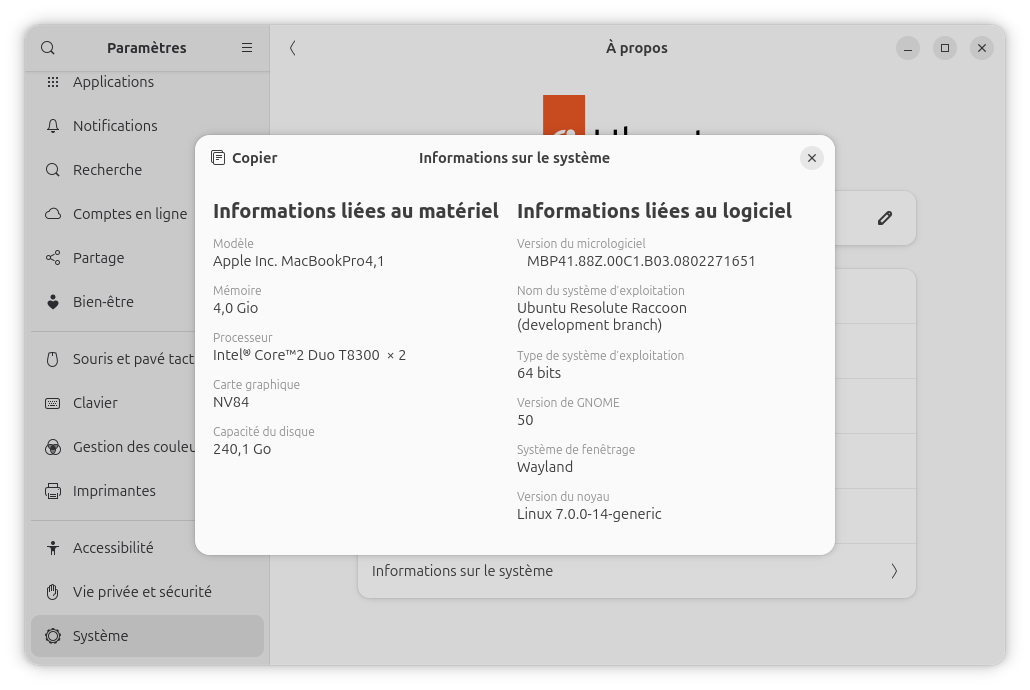The width and height of the screenshot is (1030, 690).
Task: Go back using the header chevron
Action: (293, 48)
